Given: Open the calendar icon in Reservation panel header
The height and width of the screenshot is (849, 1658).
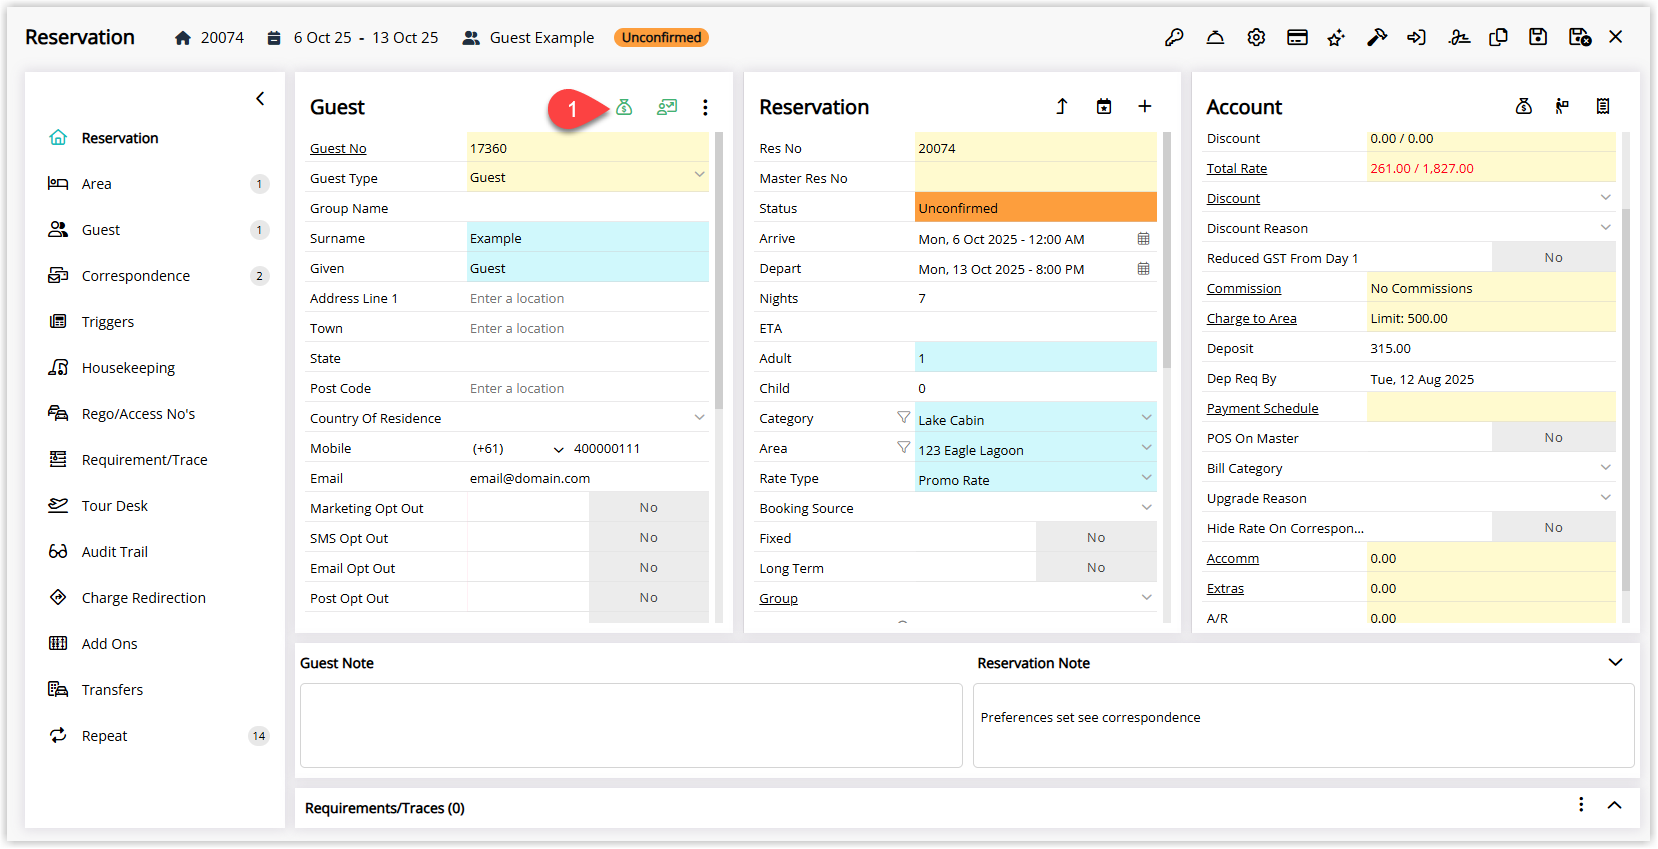Looking at the screenshot, I should (1104, 106).
